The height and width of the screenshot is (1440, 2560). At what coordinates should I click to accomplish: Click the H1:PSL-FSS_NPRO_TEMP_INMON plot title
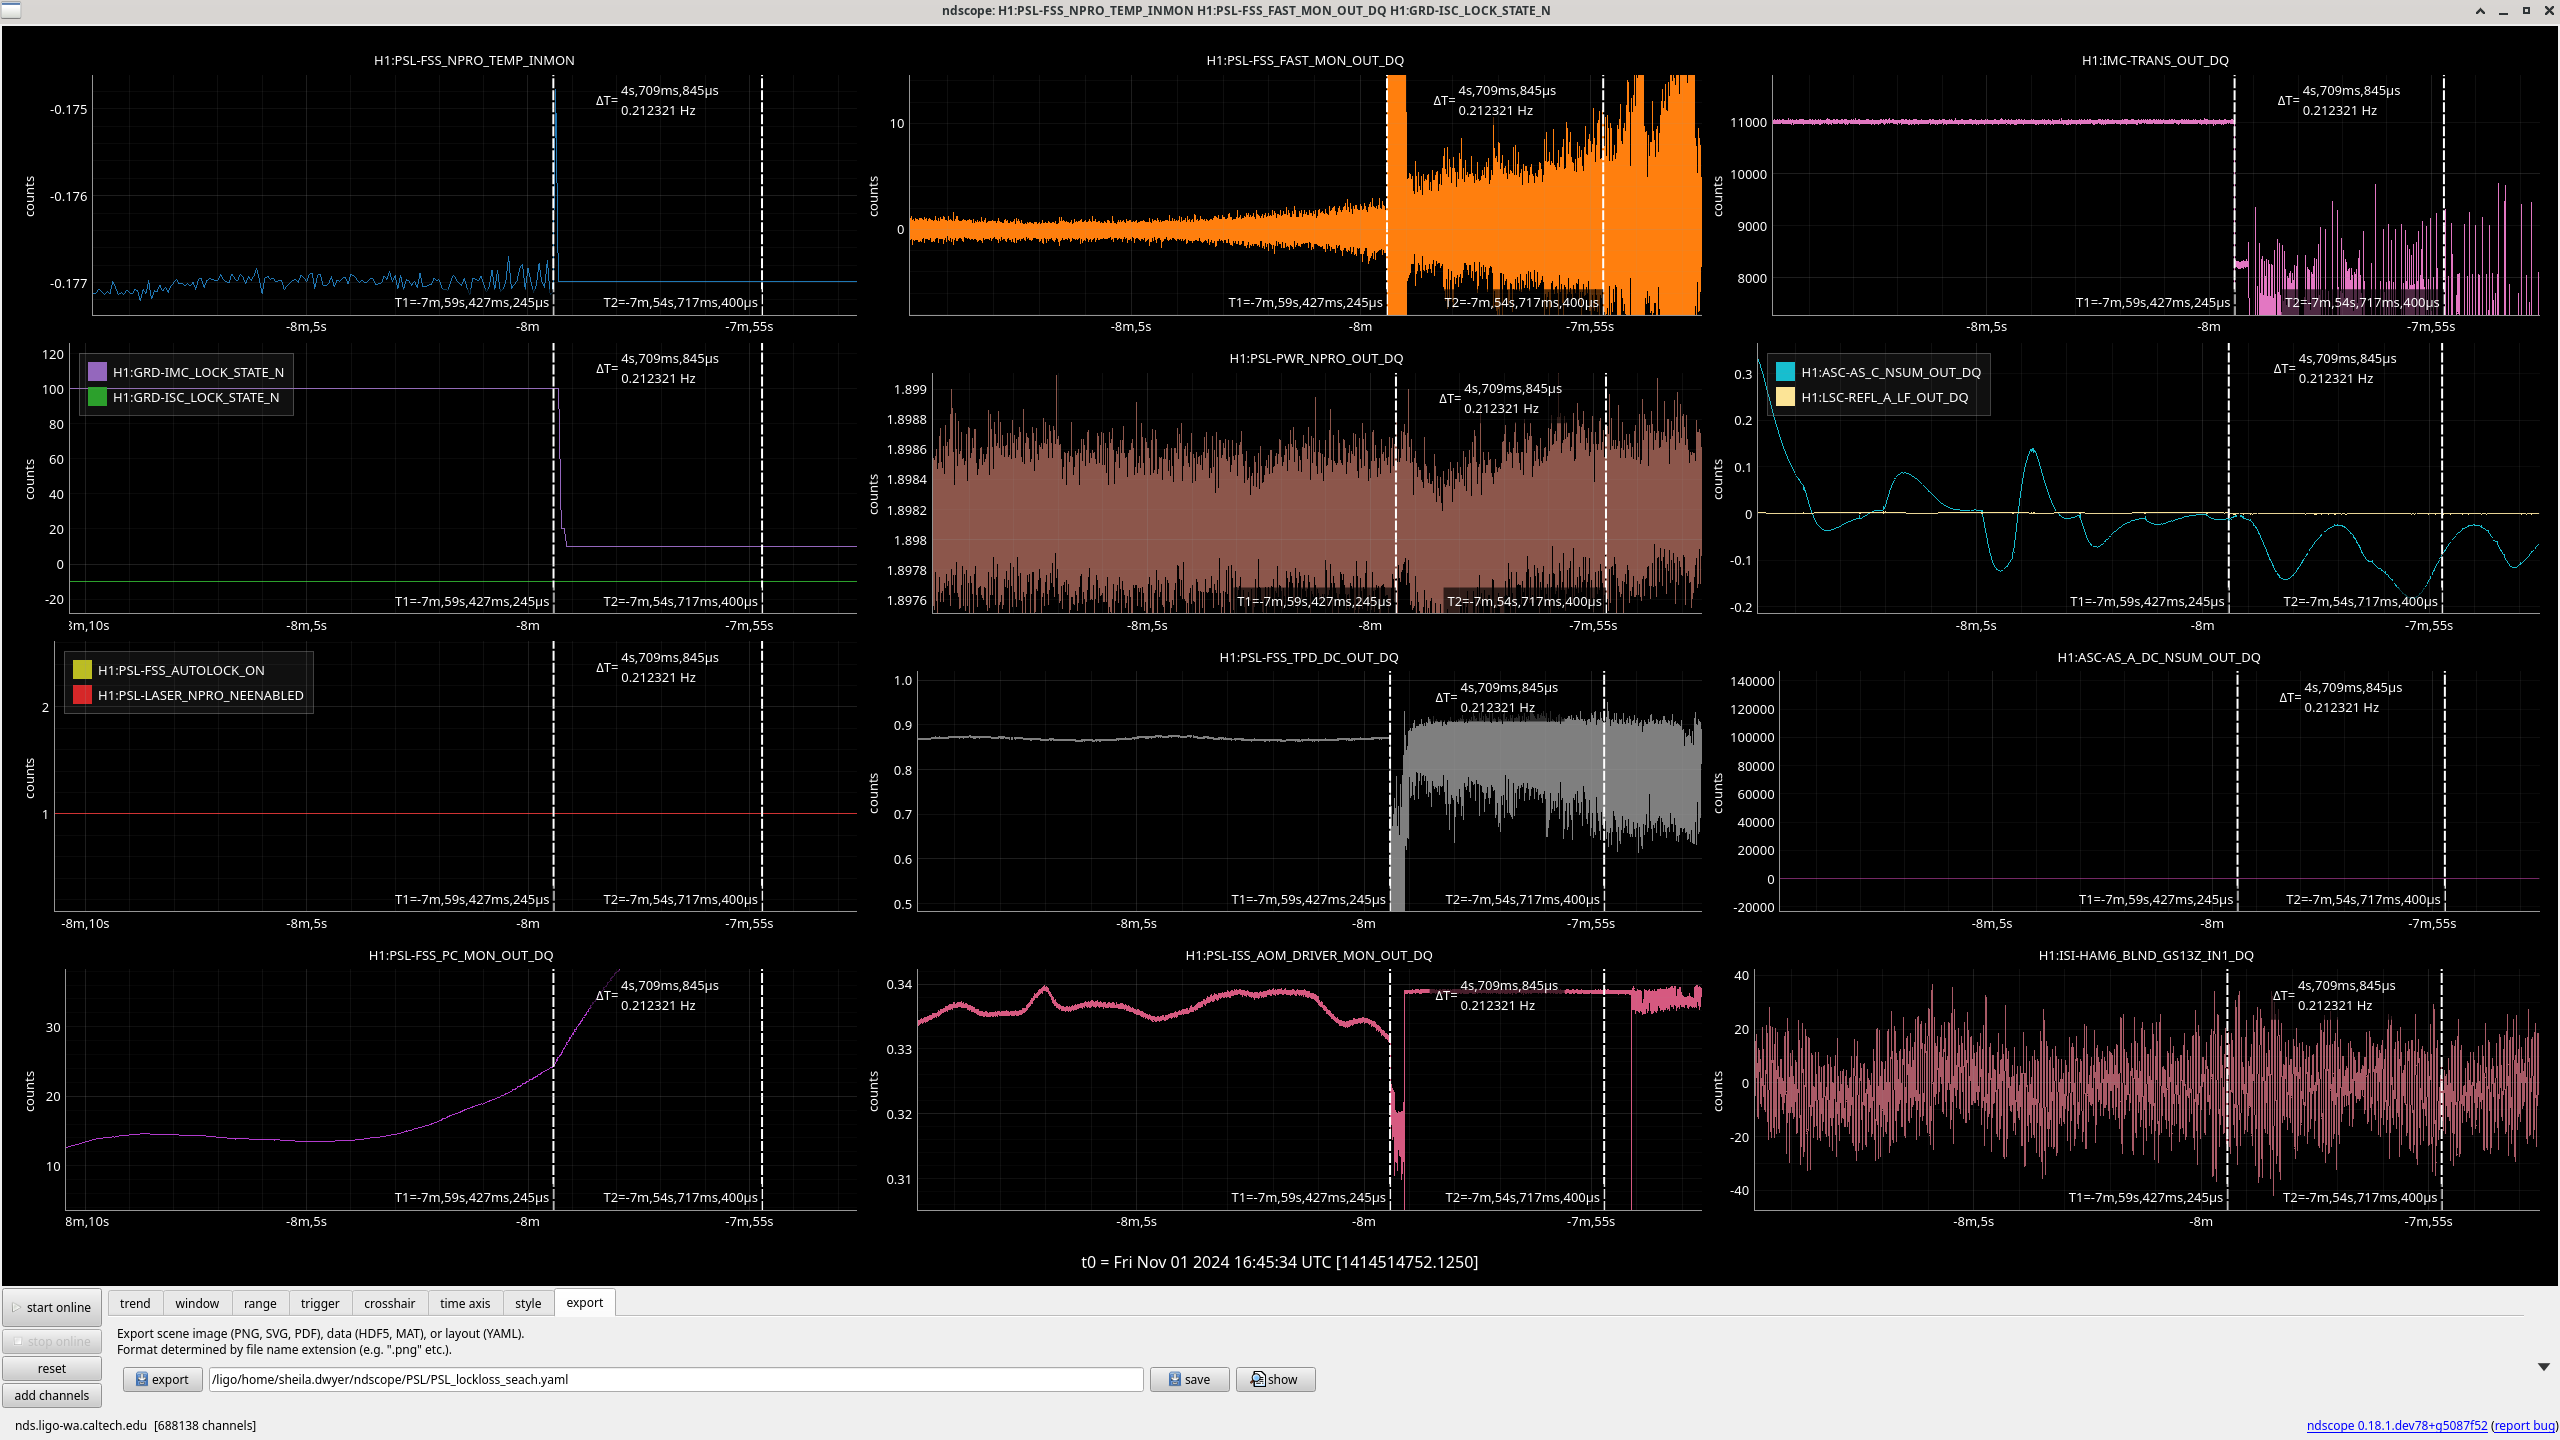coord(474,60)
